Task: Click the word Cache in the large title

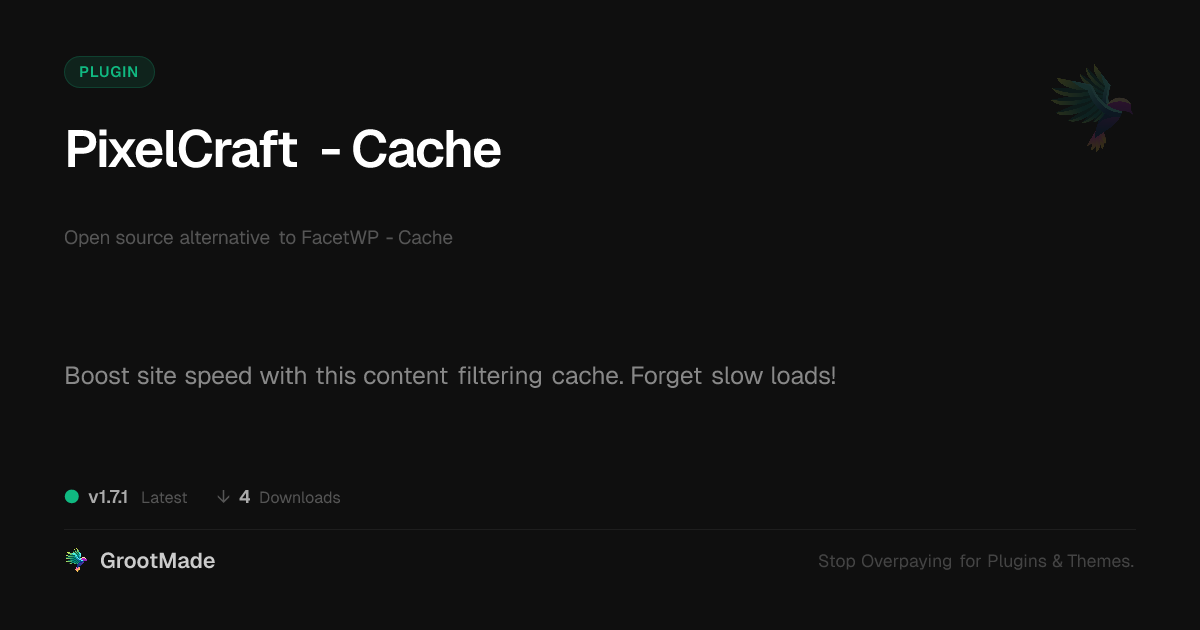Action: [426, 150]
